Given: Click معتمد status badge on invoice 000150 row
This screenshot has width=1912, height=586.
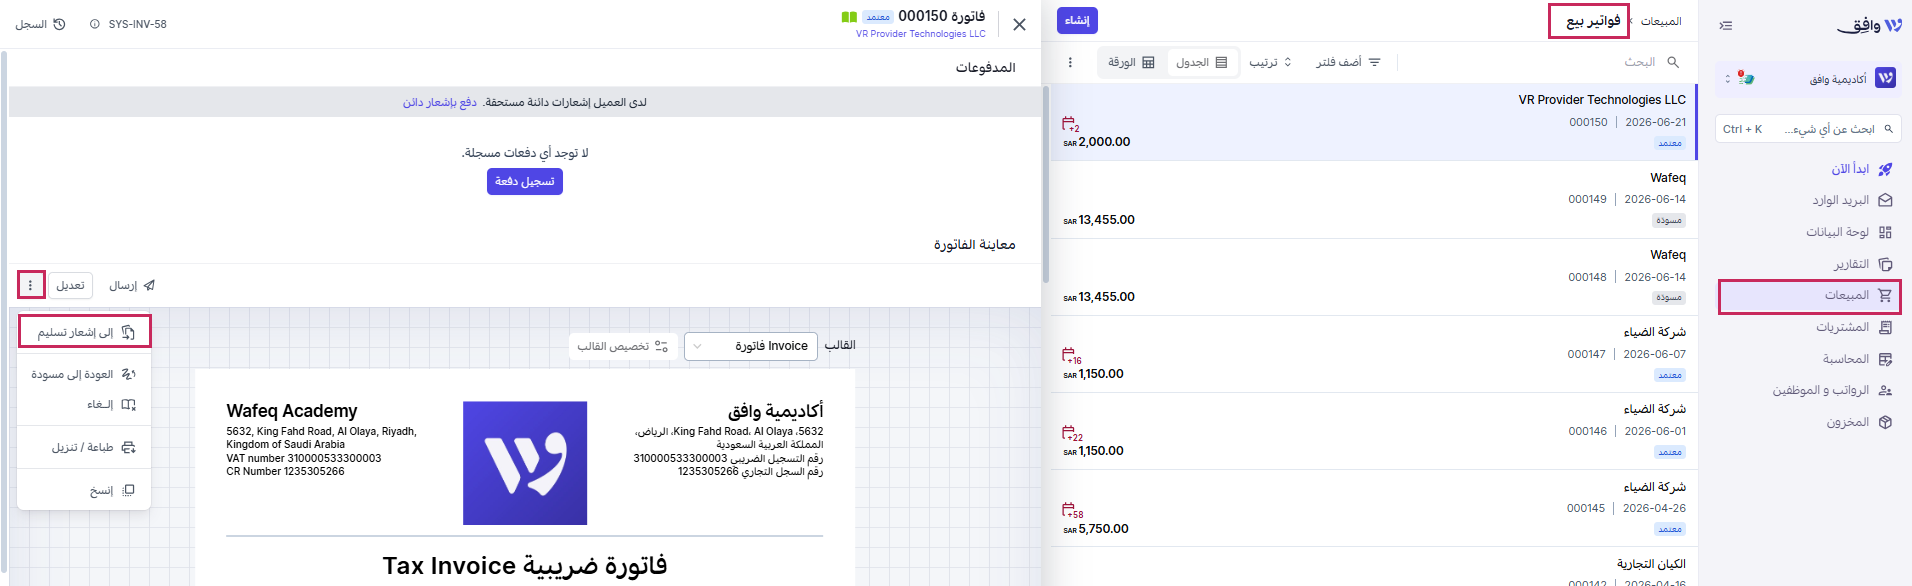Looking at the screenshot, I should pos(1669,144).
